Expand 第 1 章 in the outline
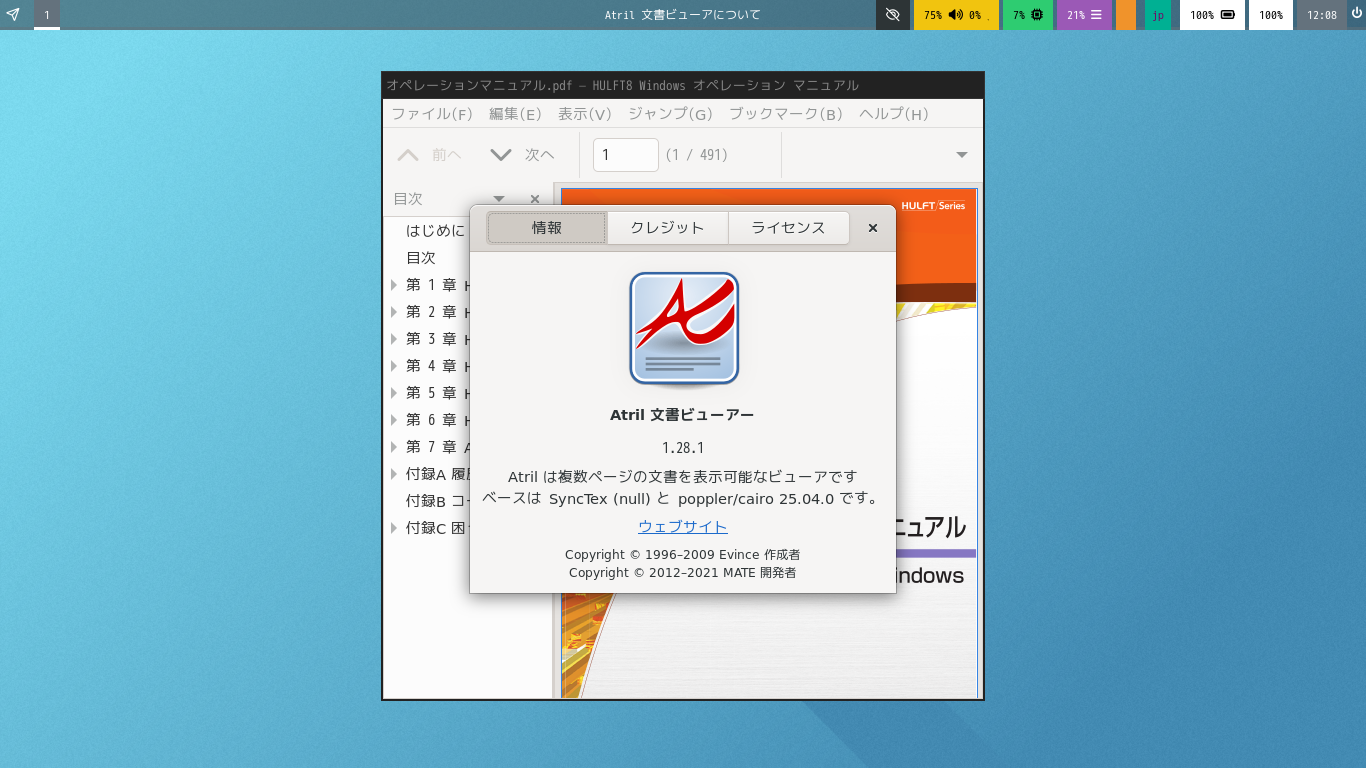Image resolution: width=1366 pixels, height=768 pixels. point(394,285)
